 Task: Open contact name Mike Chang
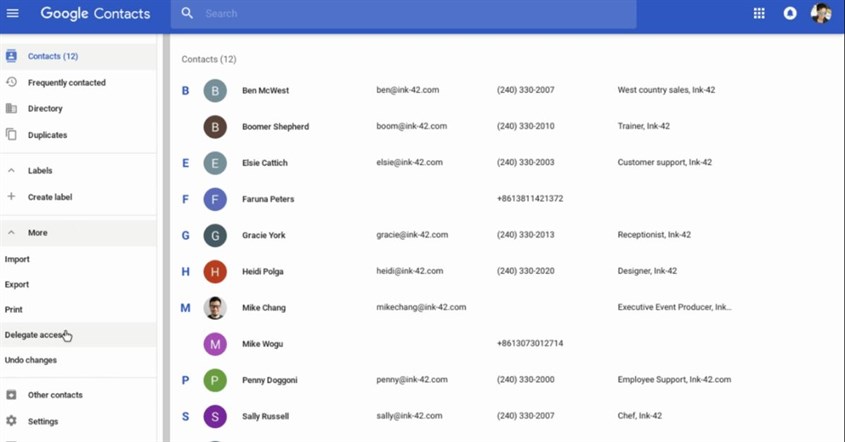click(264, 308)
